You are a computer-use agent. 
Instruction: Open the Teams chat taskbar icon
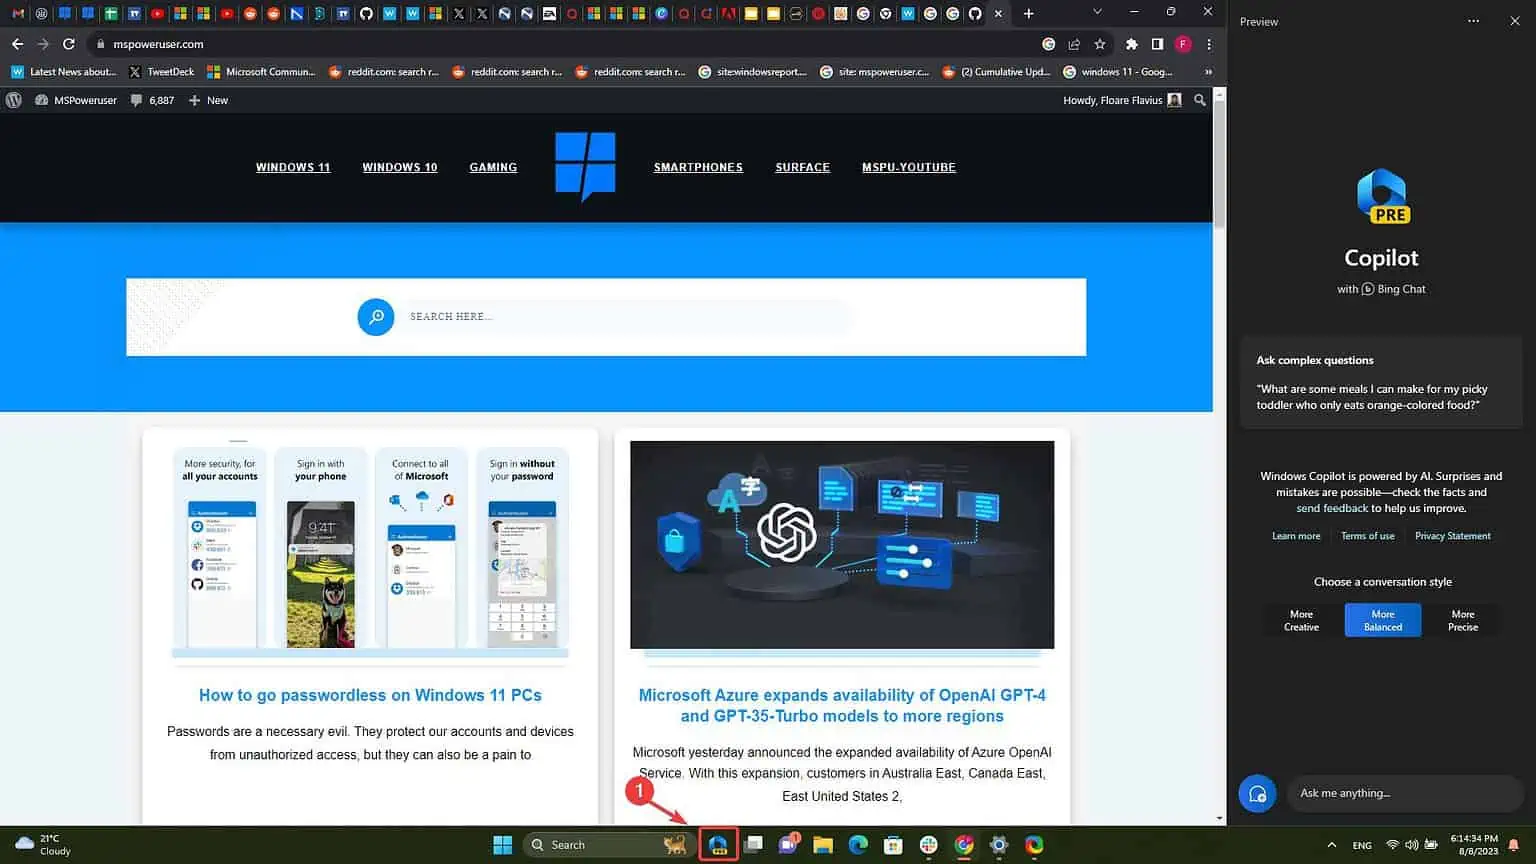(788, 845)
